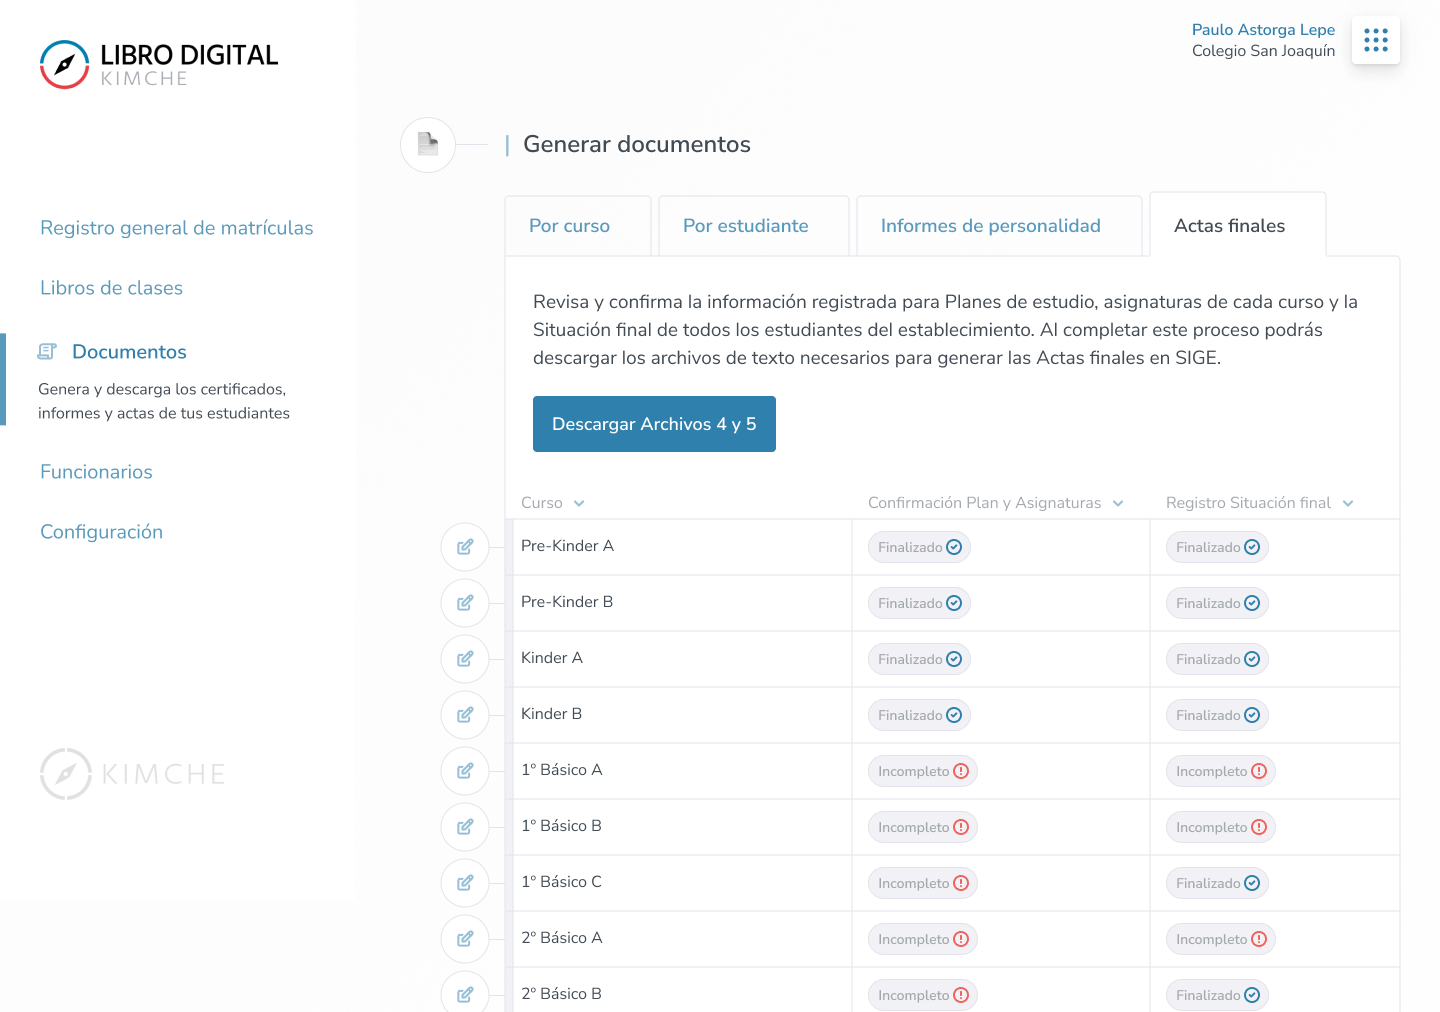Navigate to Funcionarios
This screenshot has height=1012, width=1440.
coord(96,472)
